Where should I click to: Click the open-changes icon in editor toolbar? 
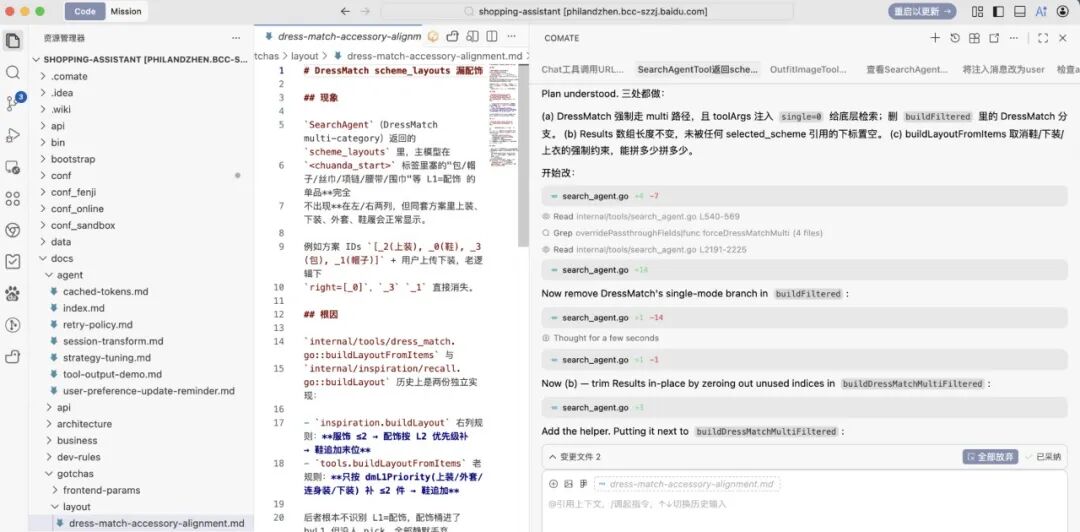click(x=453, y=36)
